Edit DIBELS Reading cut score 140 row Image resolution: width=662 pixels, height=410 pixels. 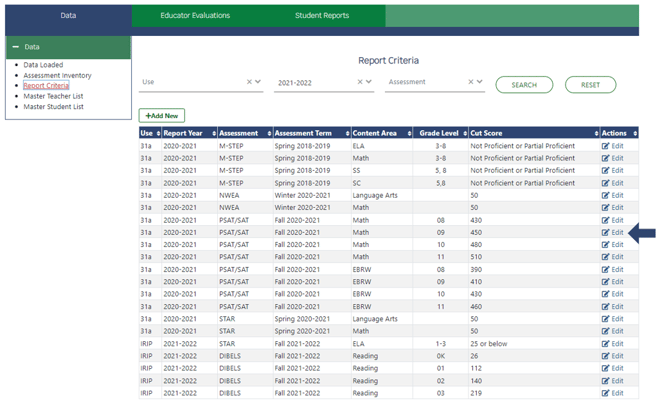[612, 381]
